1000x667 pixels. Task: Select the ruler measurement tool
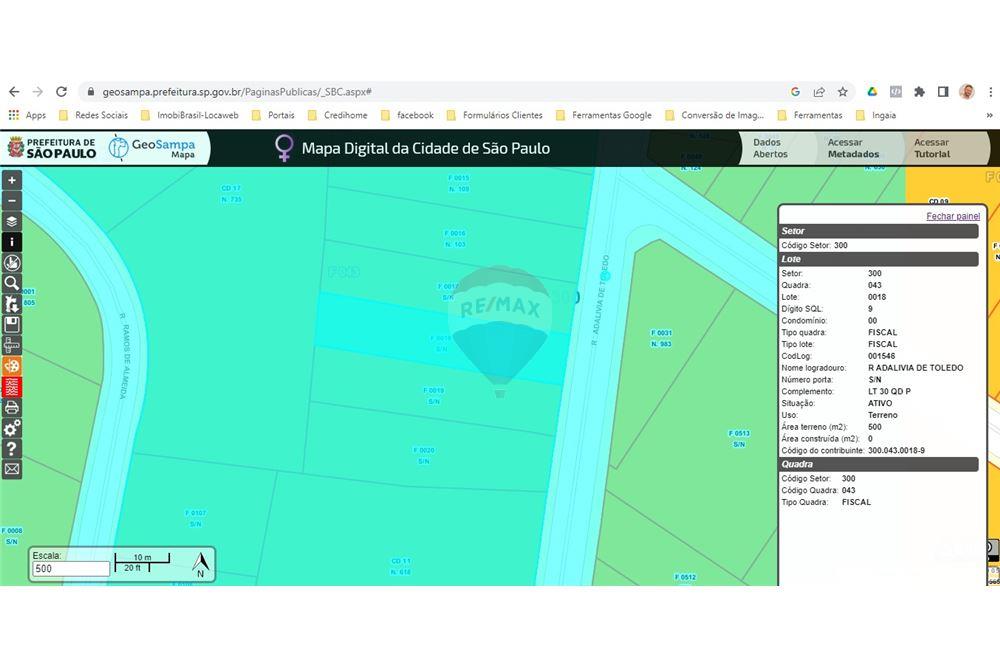(x=12, y=345)
